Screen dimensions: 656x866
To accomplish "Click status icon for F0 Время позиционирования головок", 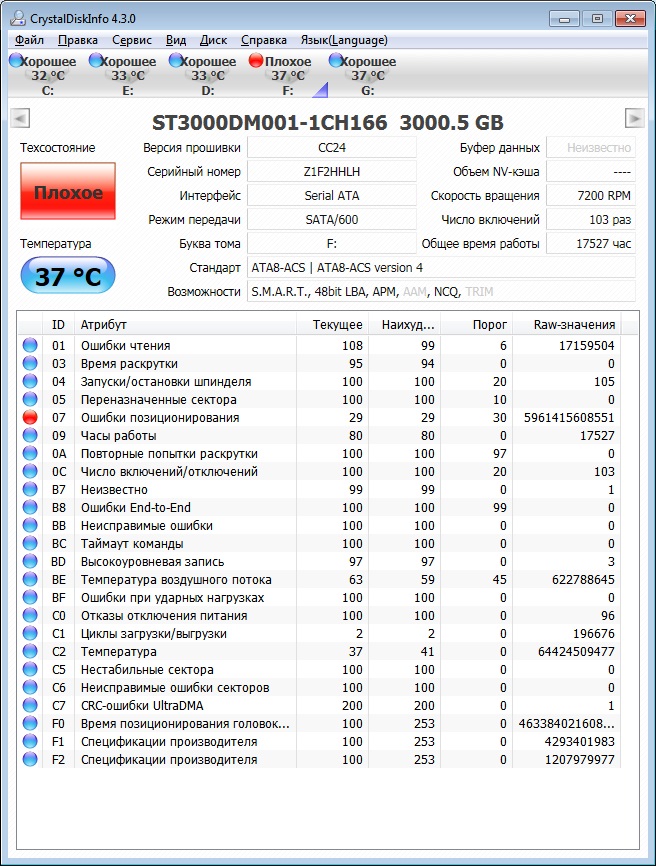I will pyautogui.click(x=30, y=724).
